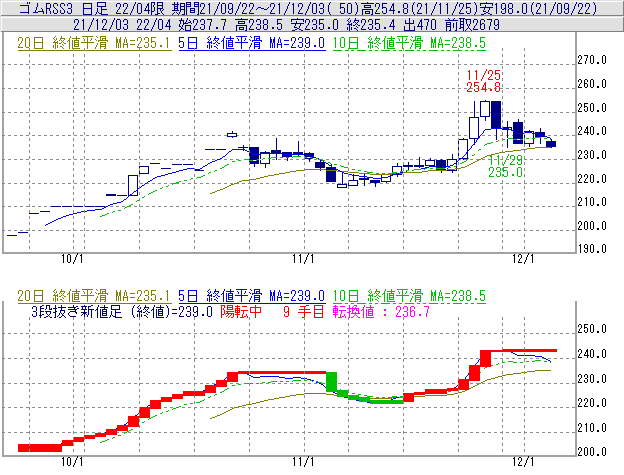Click the 200.0 label on lower chart axis

pos(592,452)
